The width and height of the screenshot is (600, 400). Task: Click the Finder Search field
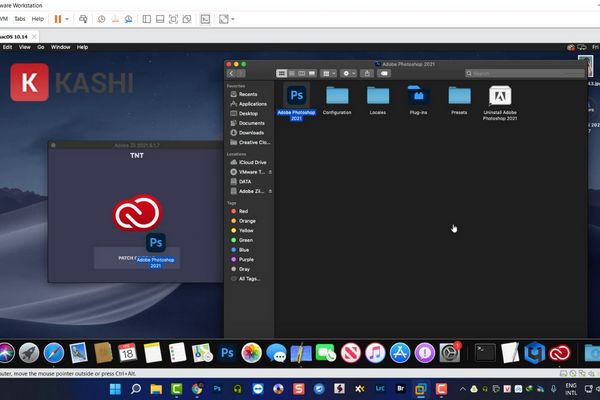[524, 73]
